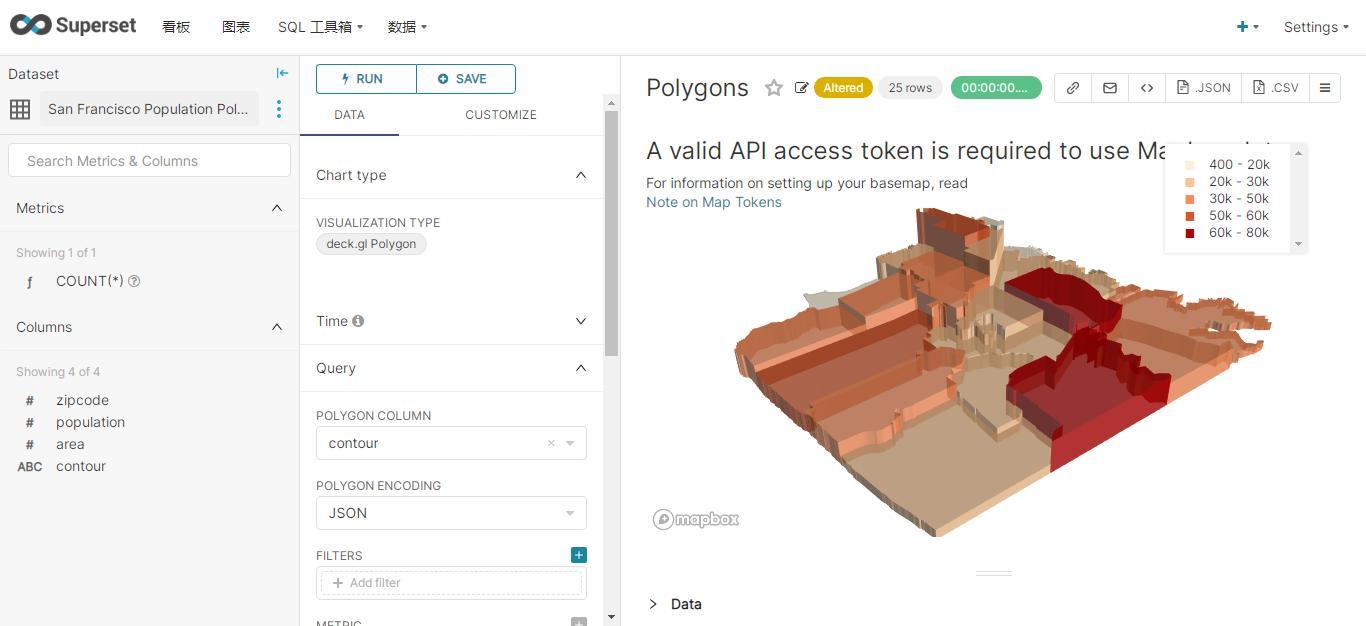Collapse the Metrics section
1366x626 pixels.
[277, 208]
